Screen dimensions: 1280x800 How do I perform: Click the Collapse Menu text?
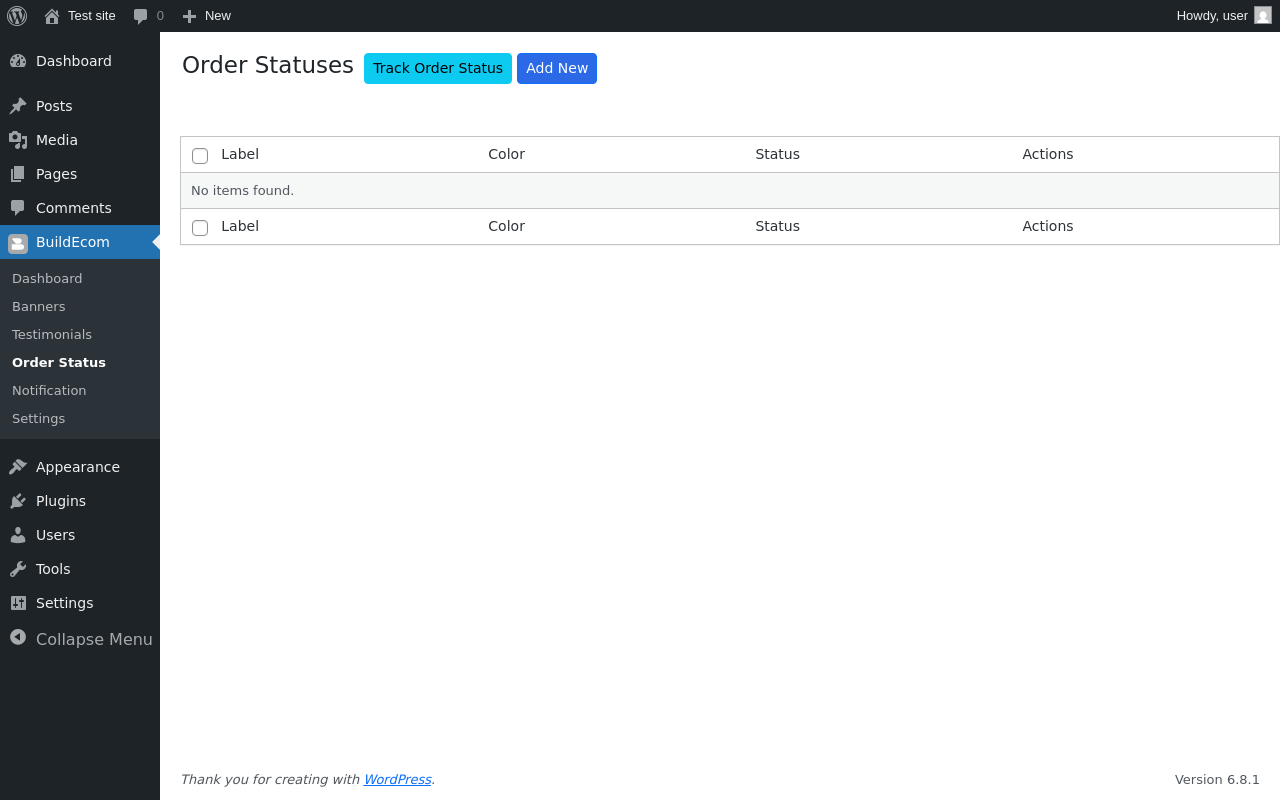point(94,639)
